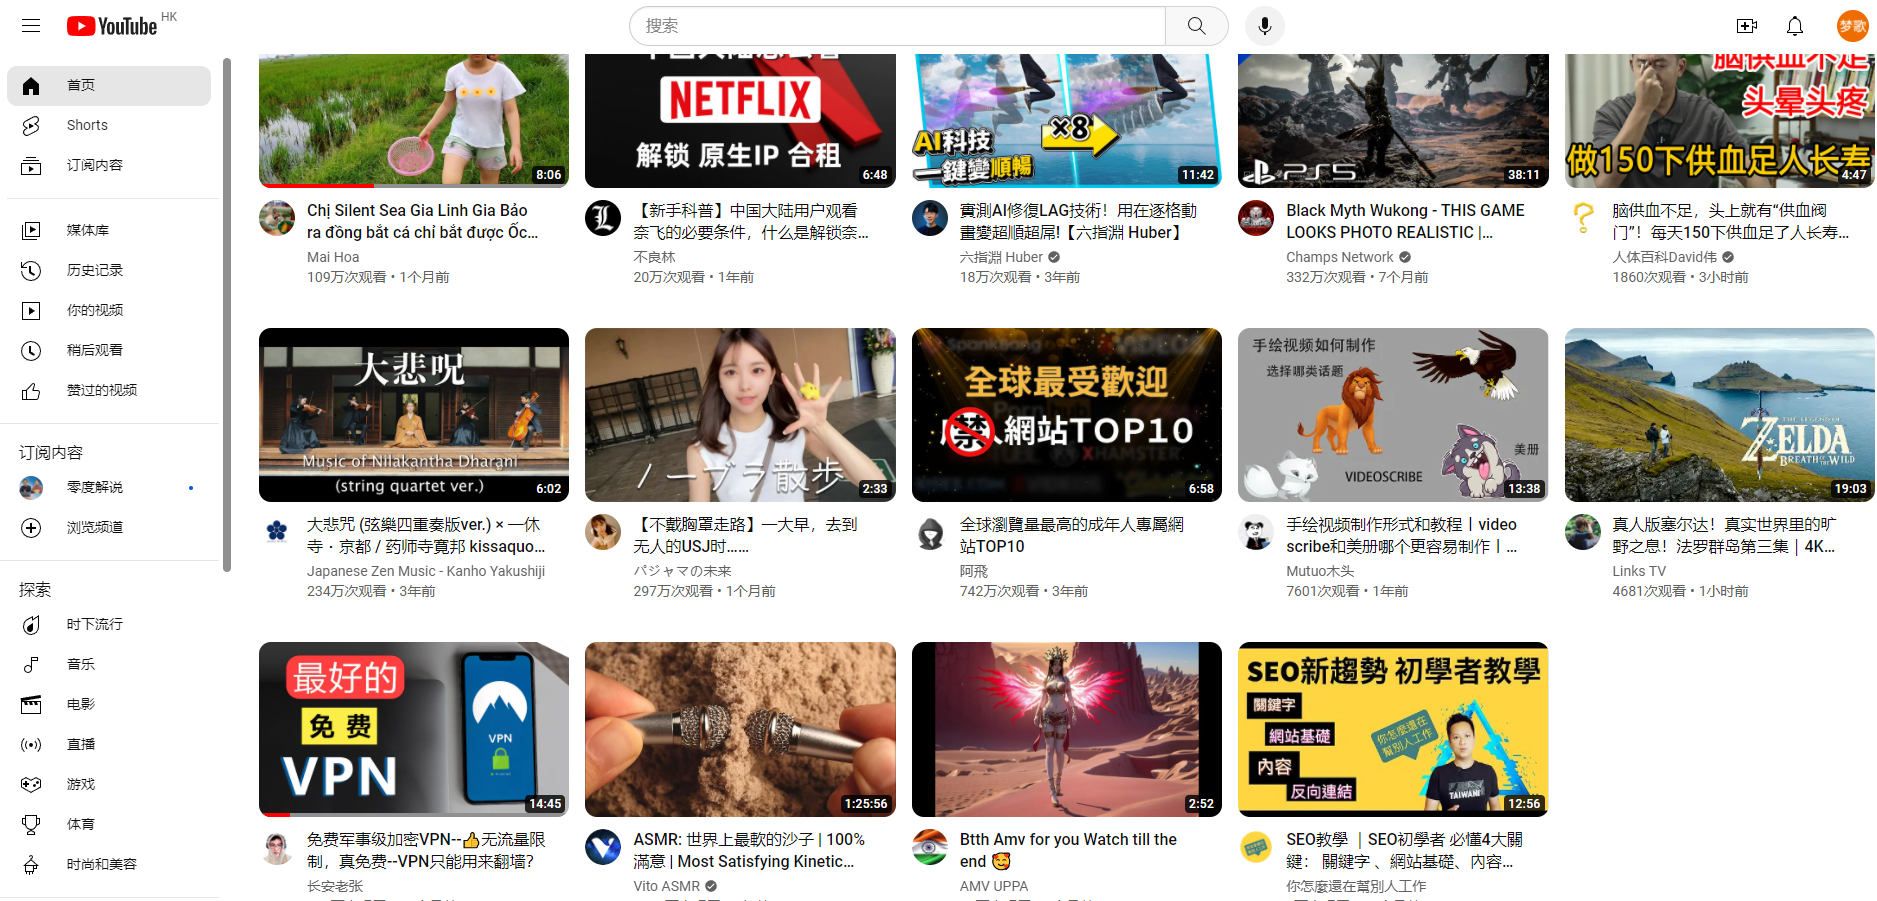
Task: Go to 稍后观看 watch later
Action: (x=94, y=350)
